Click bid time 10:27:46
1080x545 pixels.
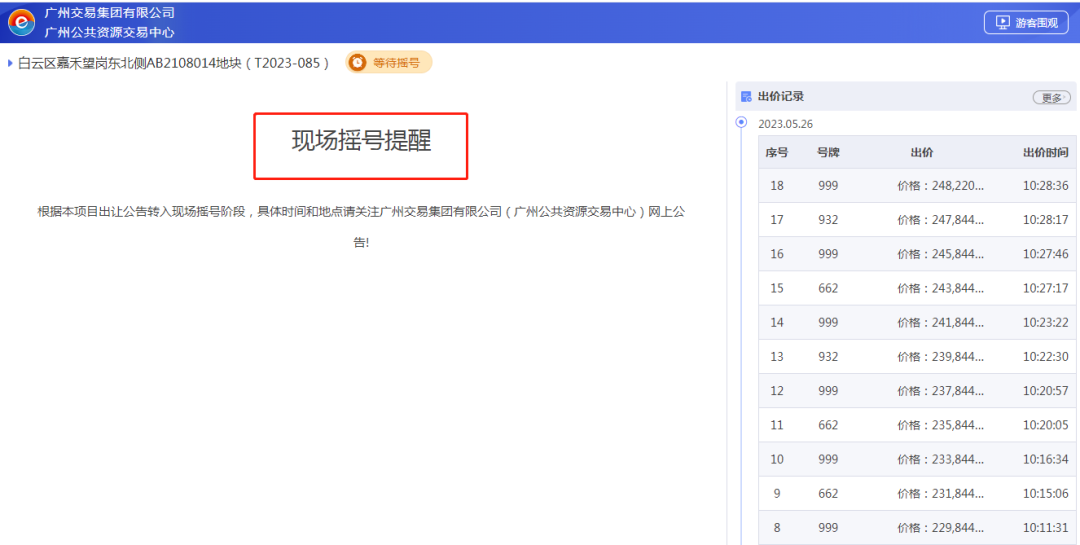point(1046,254)
